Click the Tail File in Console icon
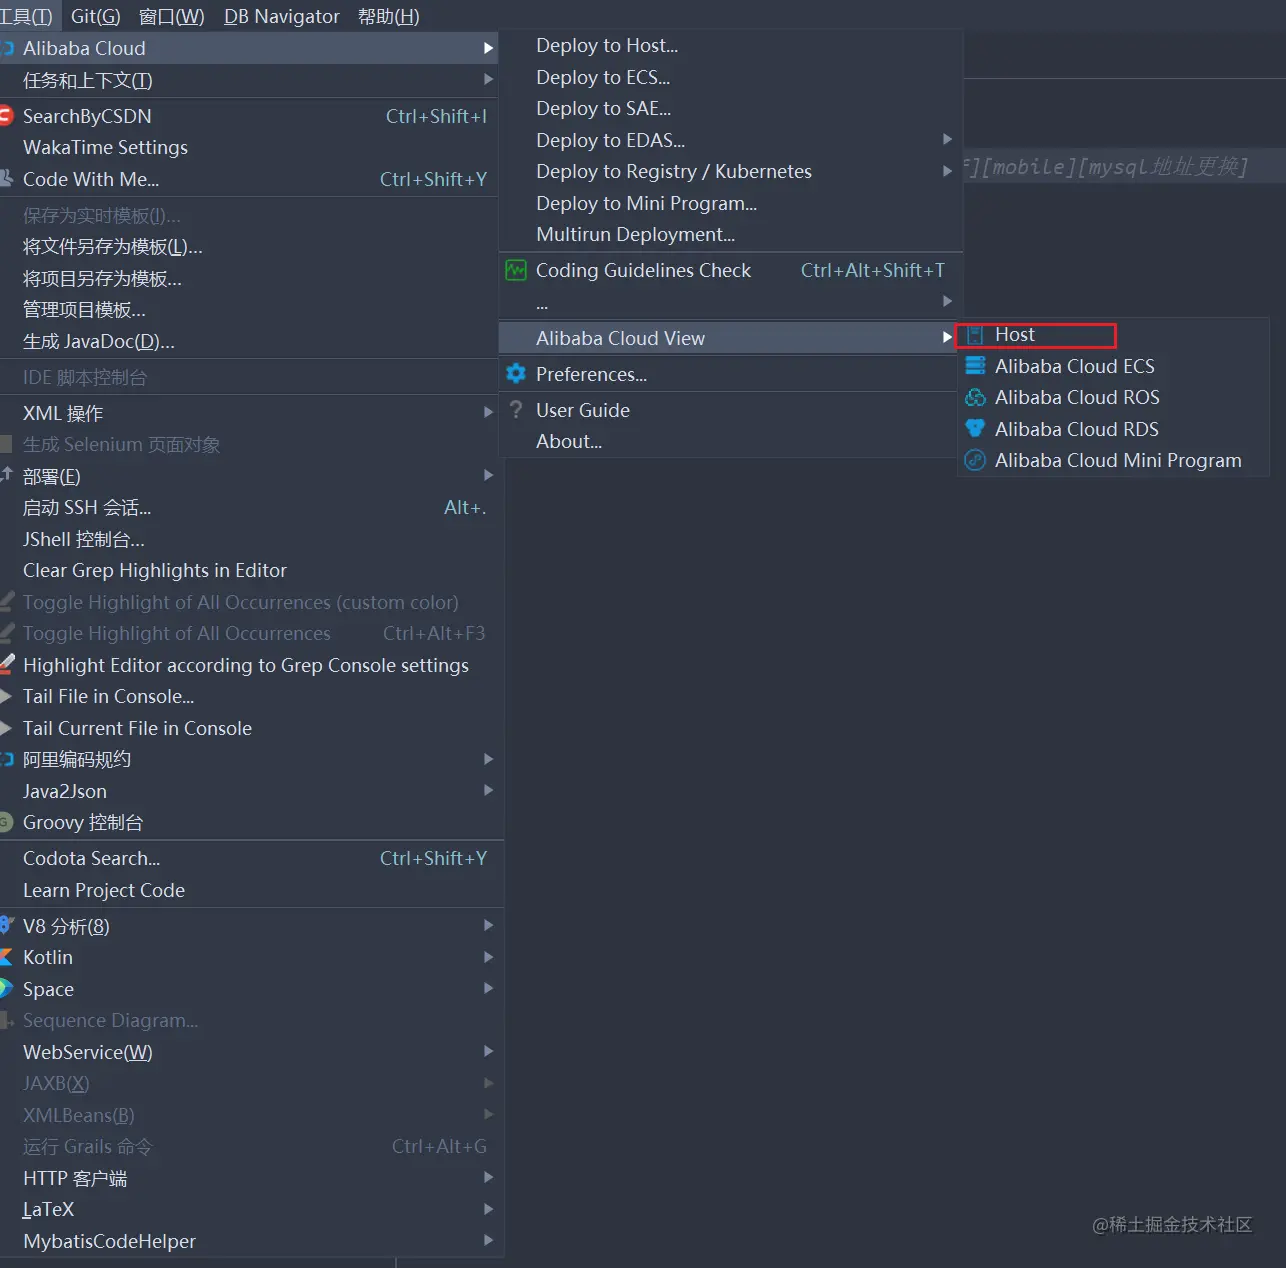Viewport: 1286px width, 1268px height. tap(6, 696)
